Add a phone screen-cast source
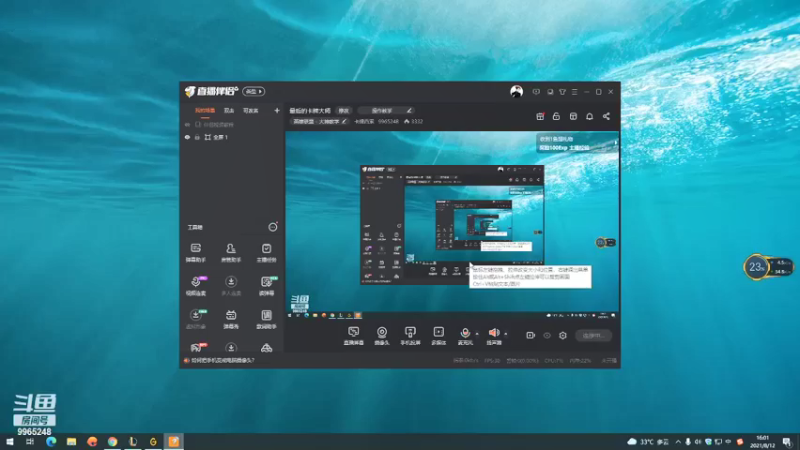Image resolution: width=800 pixels, height=450 pixels. point(410,336)
